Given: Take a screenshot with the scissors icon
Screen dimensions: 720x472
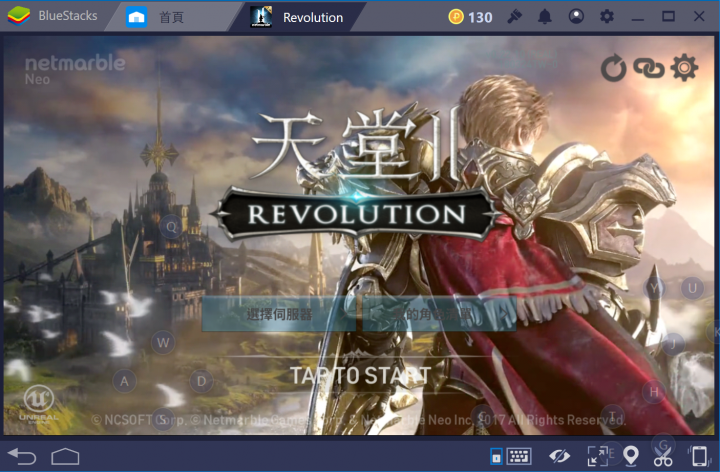Looking at the screenshot, I should coord(663,456).
